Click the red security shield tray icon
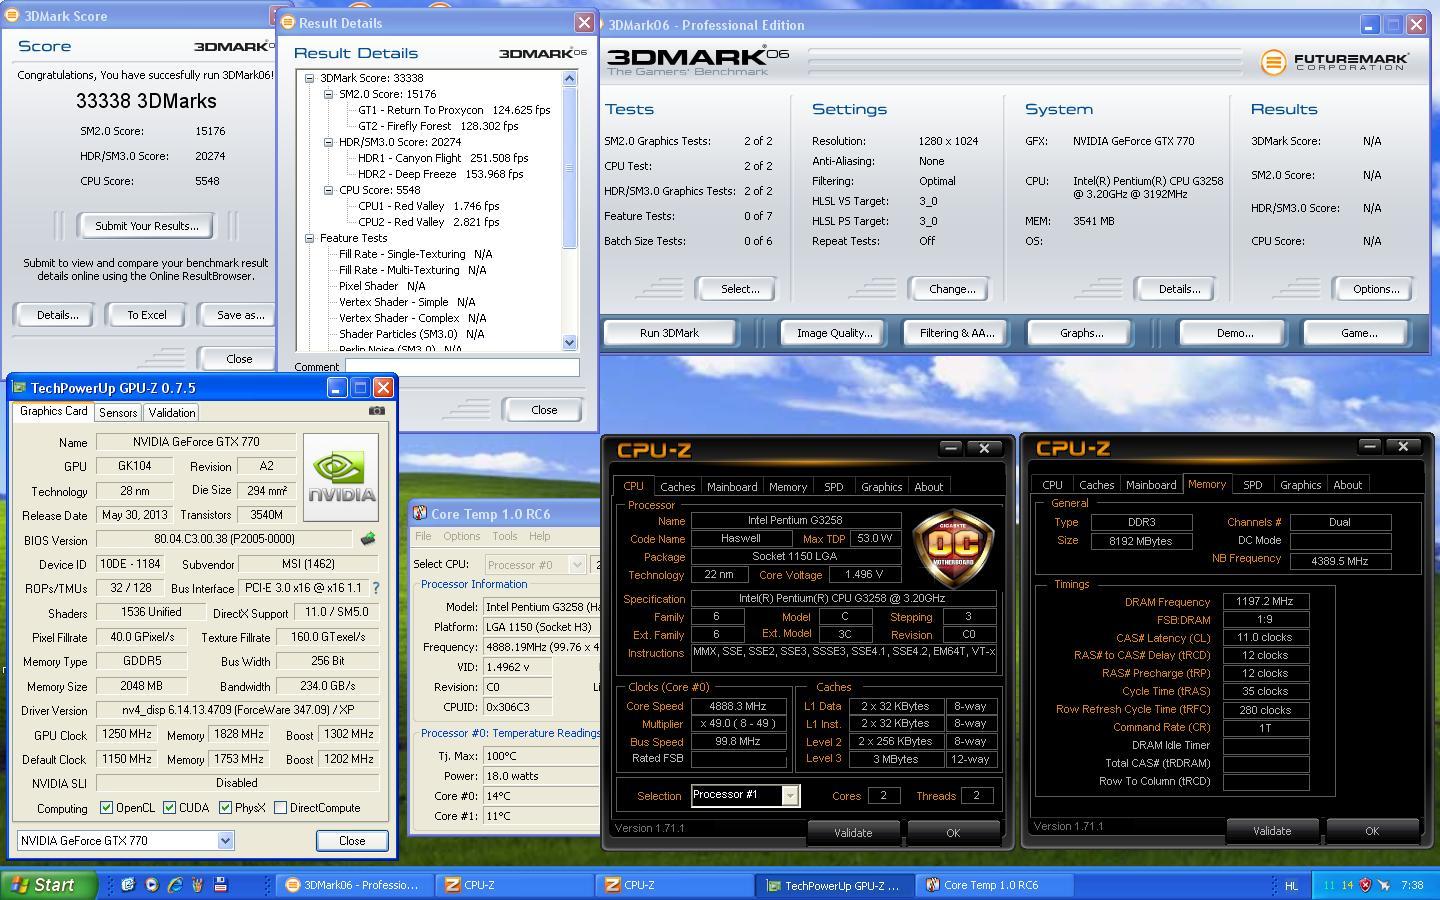 click(x=1366, y=885)
